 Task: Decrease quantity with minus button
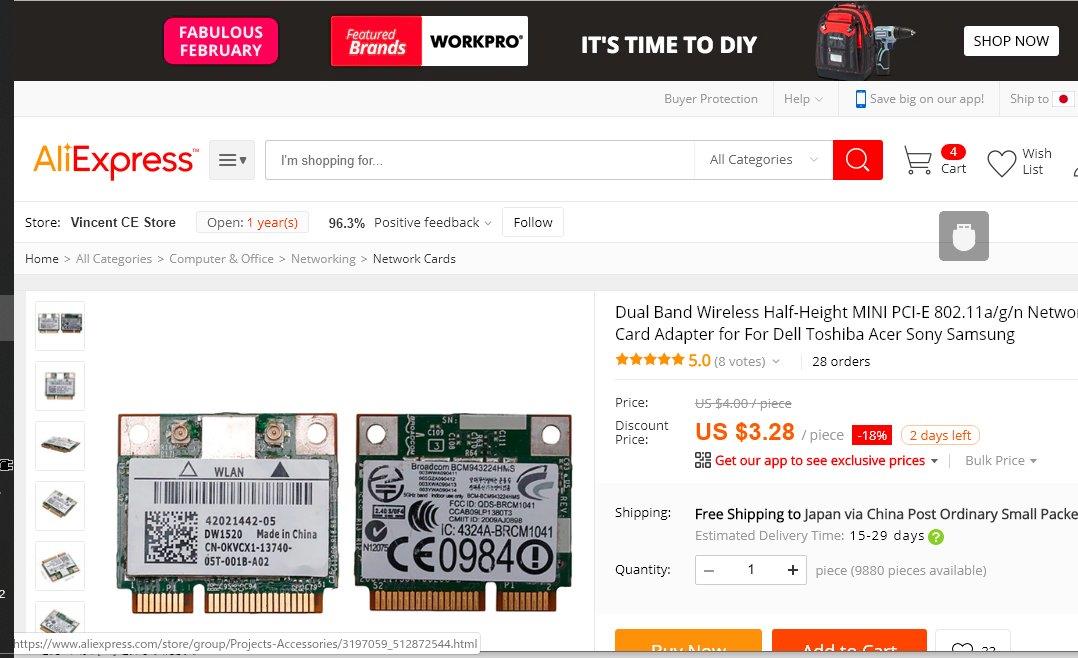point(709,570)
